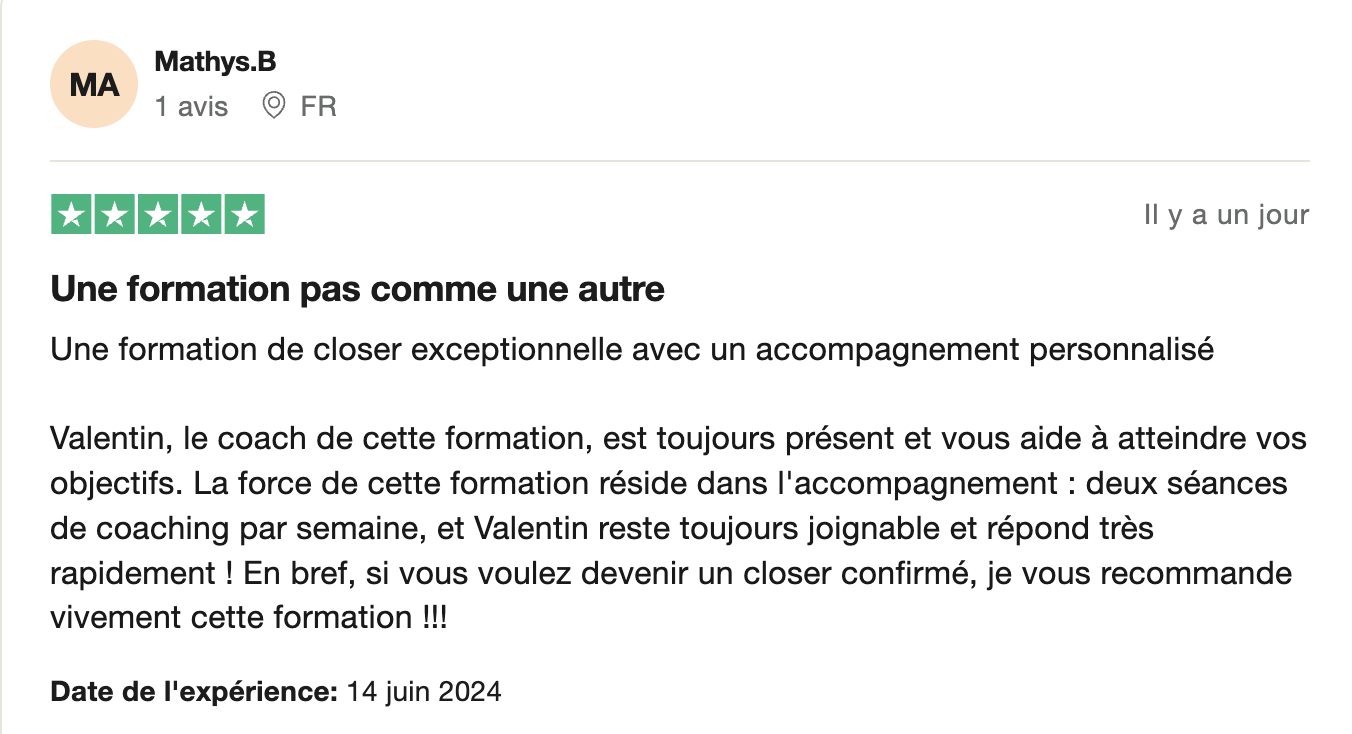Click the second green rating star
This screenshot has height=734, width=1352.
point(114,215)
